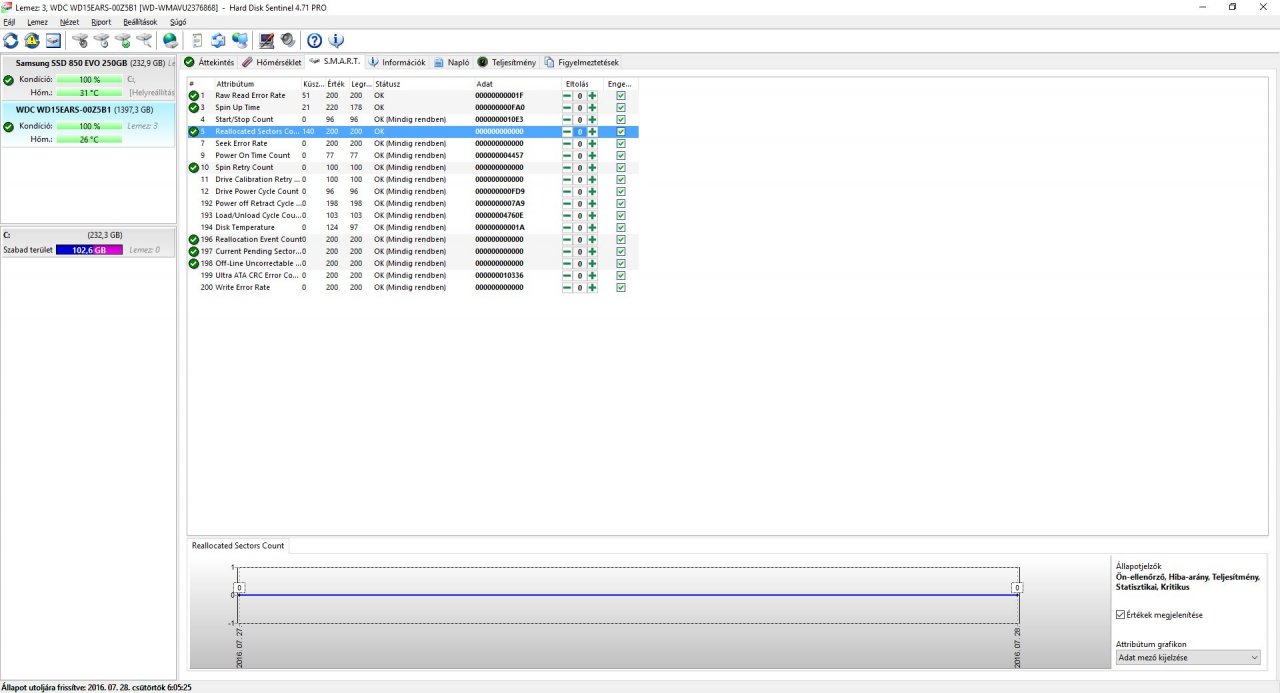This screenshot has width=1280, height=693.
Task: Toggle enable checkbox for Load/Unload Cycle Count
Action: pyautogui.click(x=621, y=216)
